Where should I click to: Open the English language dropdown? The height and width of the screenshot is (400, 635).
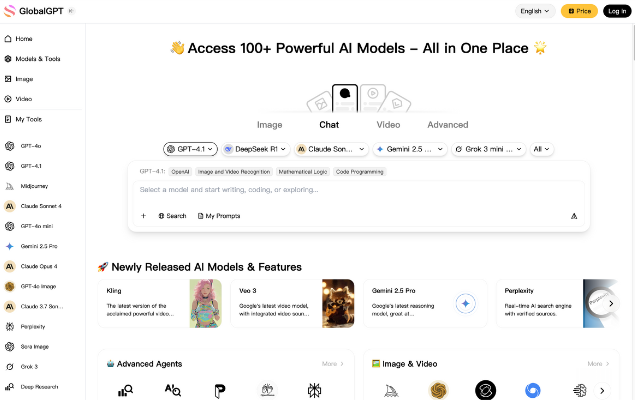535,11
